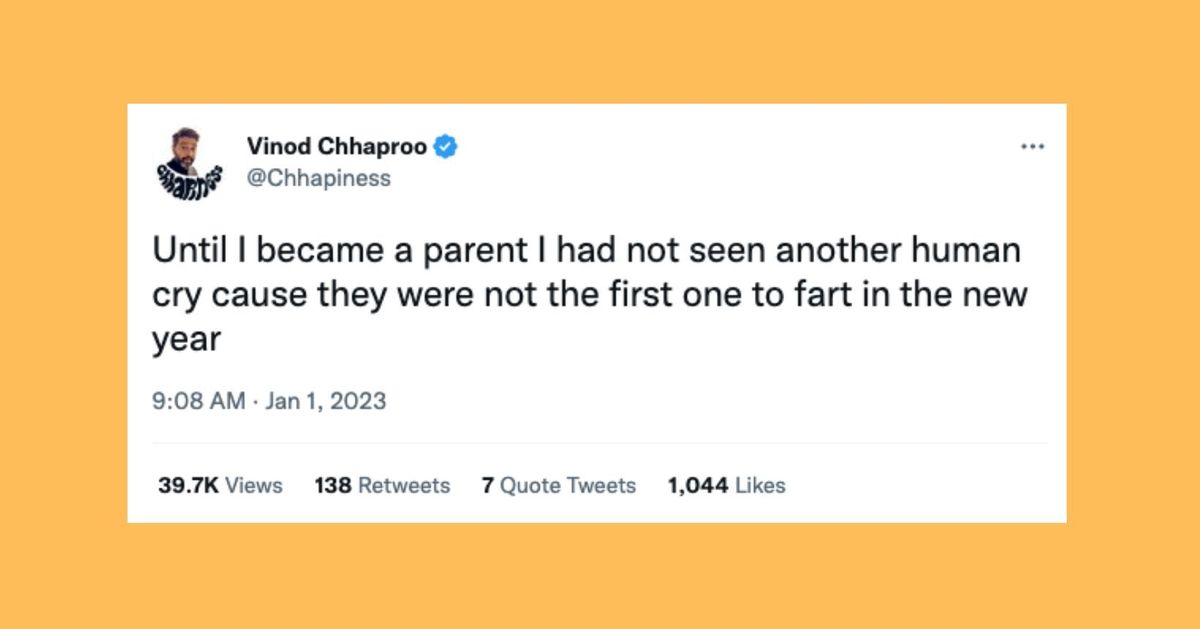Image resolution: width=1200 pixels, height=629 pixels.
Task: Open the 138 Retweets list
Action: (x=382, y=486)
